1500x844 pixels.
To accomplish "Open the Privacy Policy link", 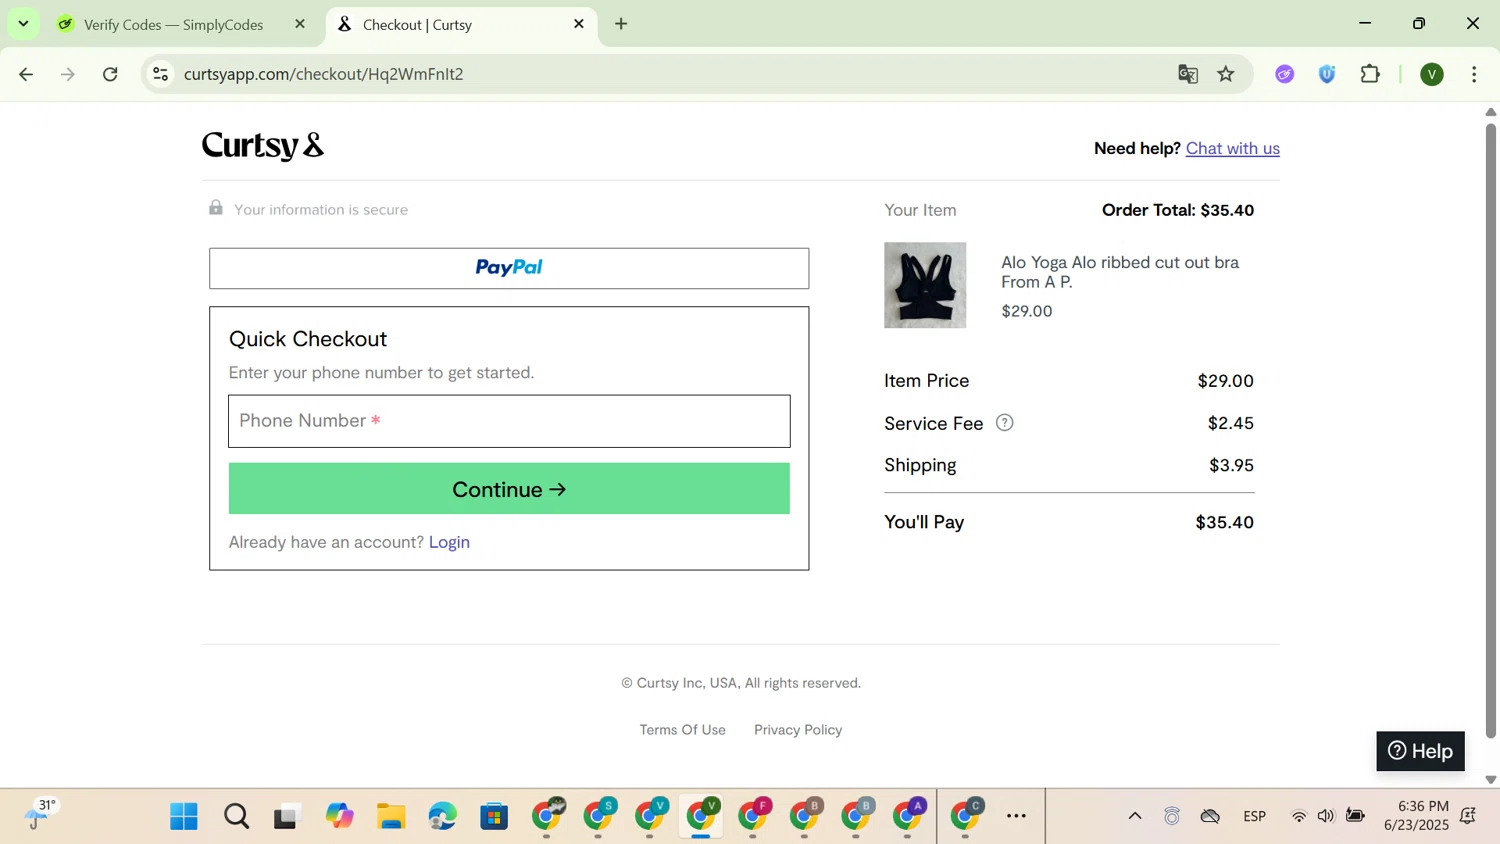I will (x=798, y=730).
